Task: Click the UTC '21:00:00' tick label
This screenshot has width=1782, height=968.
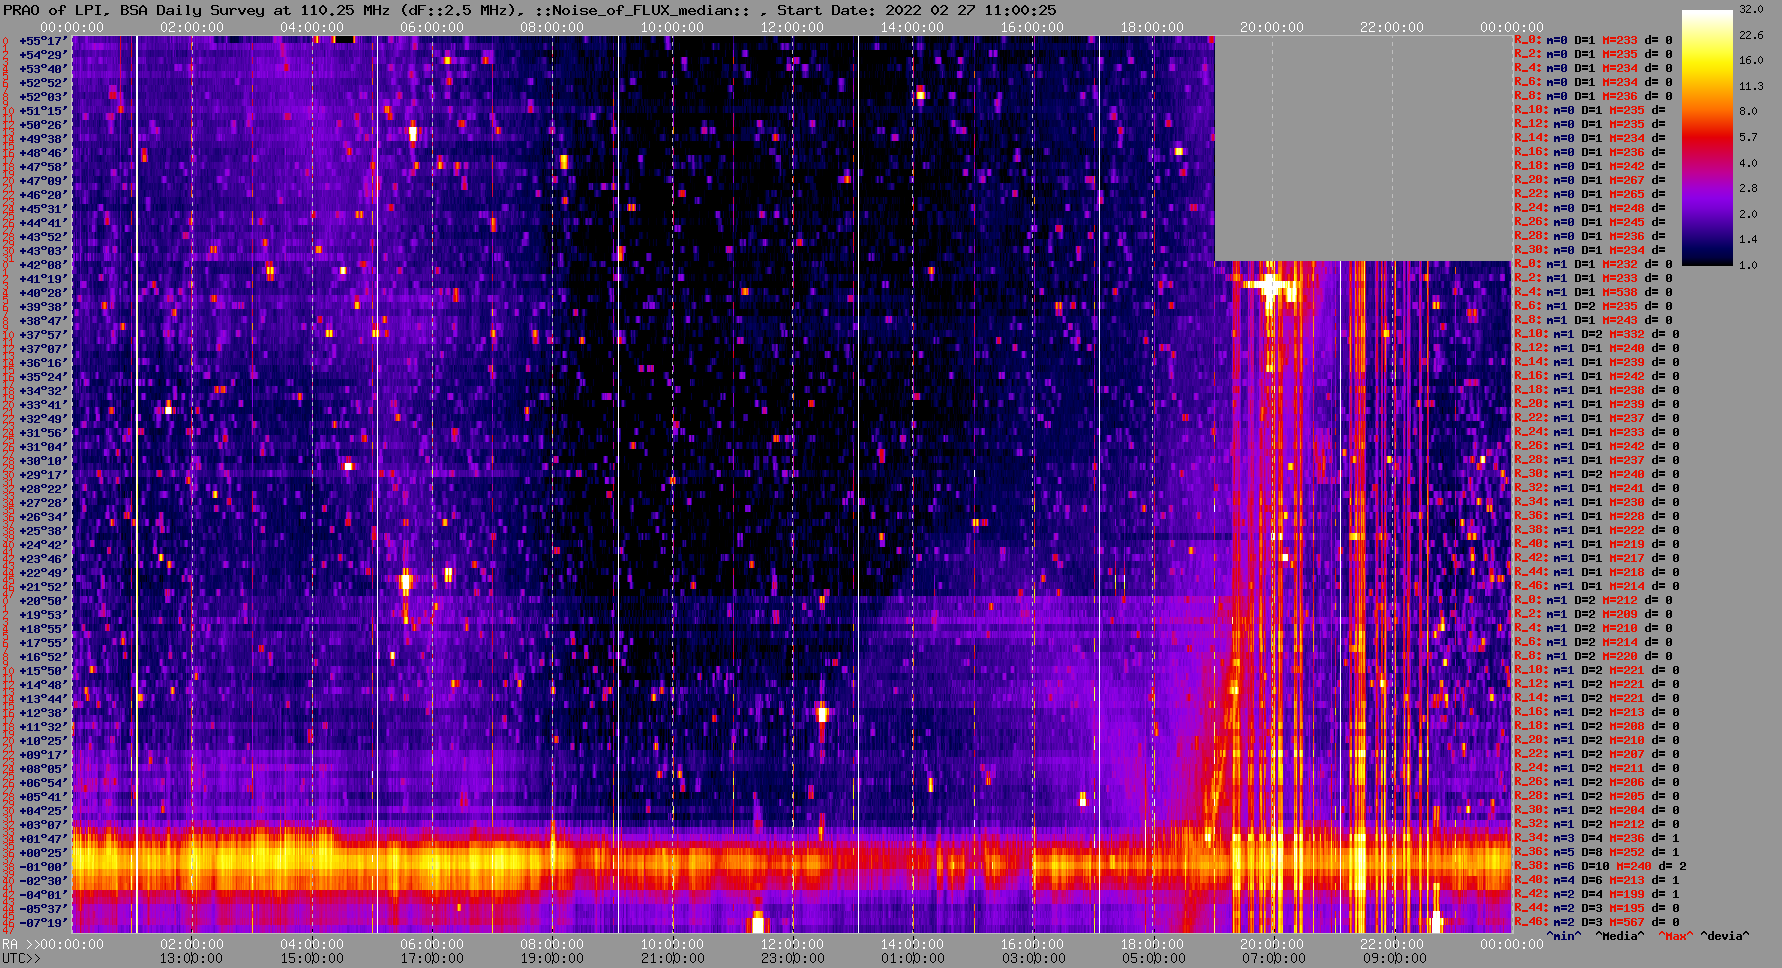Action: [x=672, y=958]
